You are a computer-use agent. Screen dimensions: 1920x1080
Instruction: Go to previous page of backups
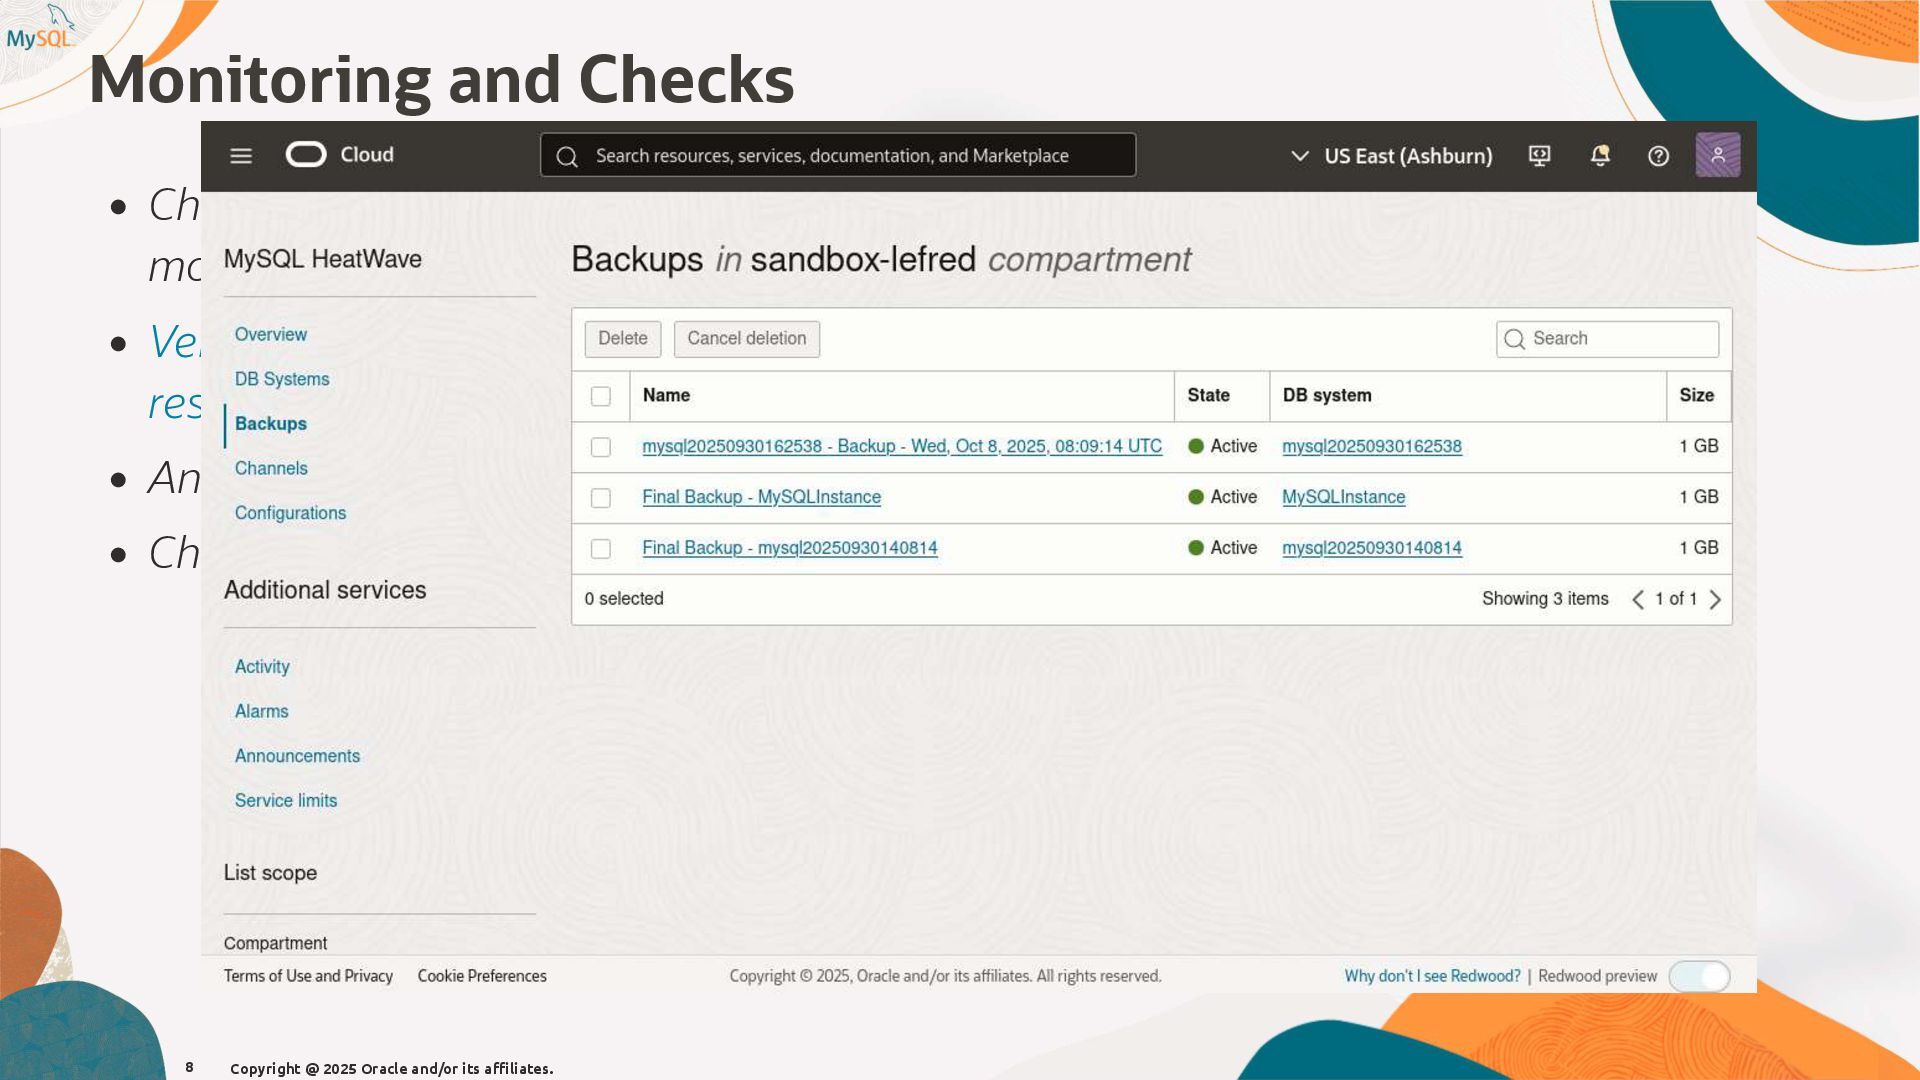pos(1638,599)
